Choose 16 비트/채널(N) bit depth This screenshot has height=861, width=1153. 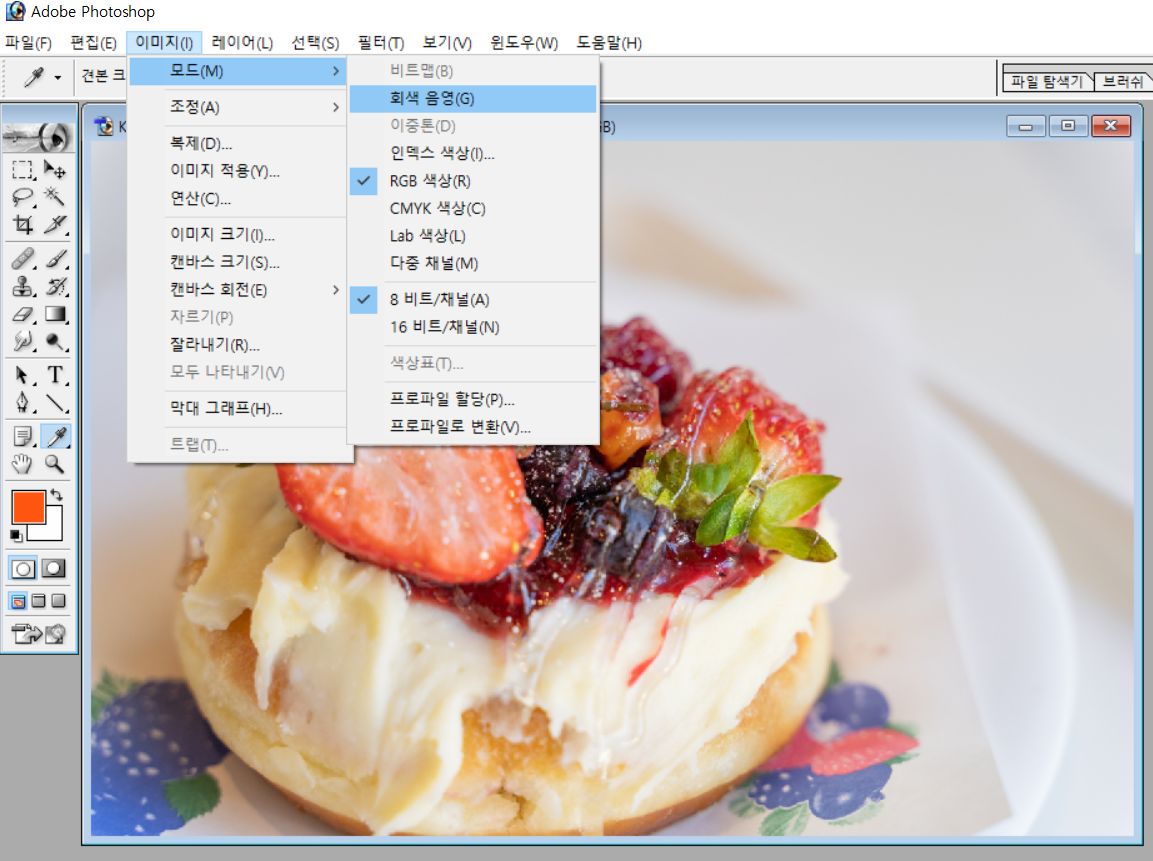[473, 327]
